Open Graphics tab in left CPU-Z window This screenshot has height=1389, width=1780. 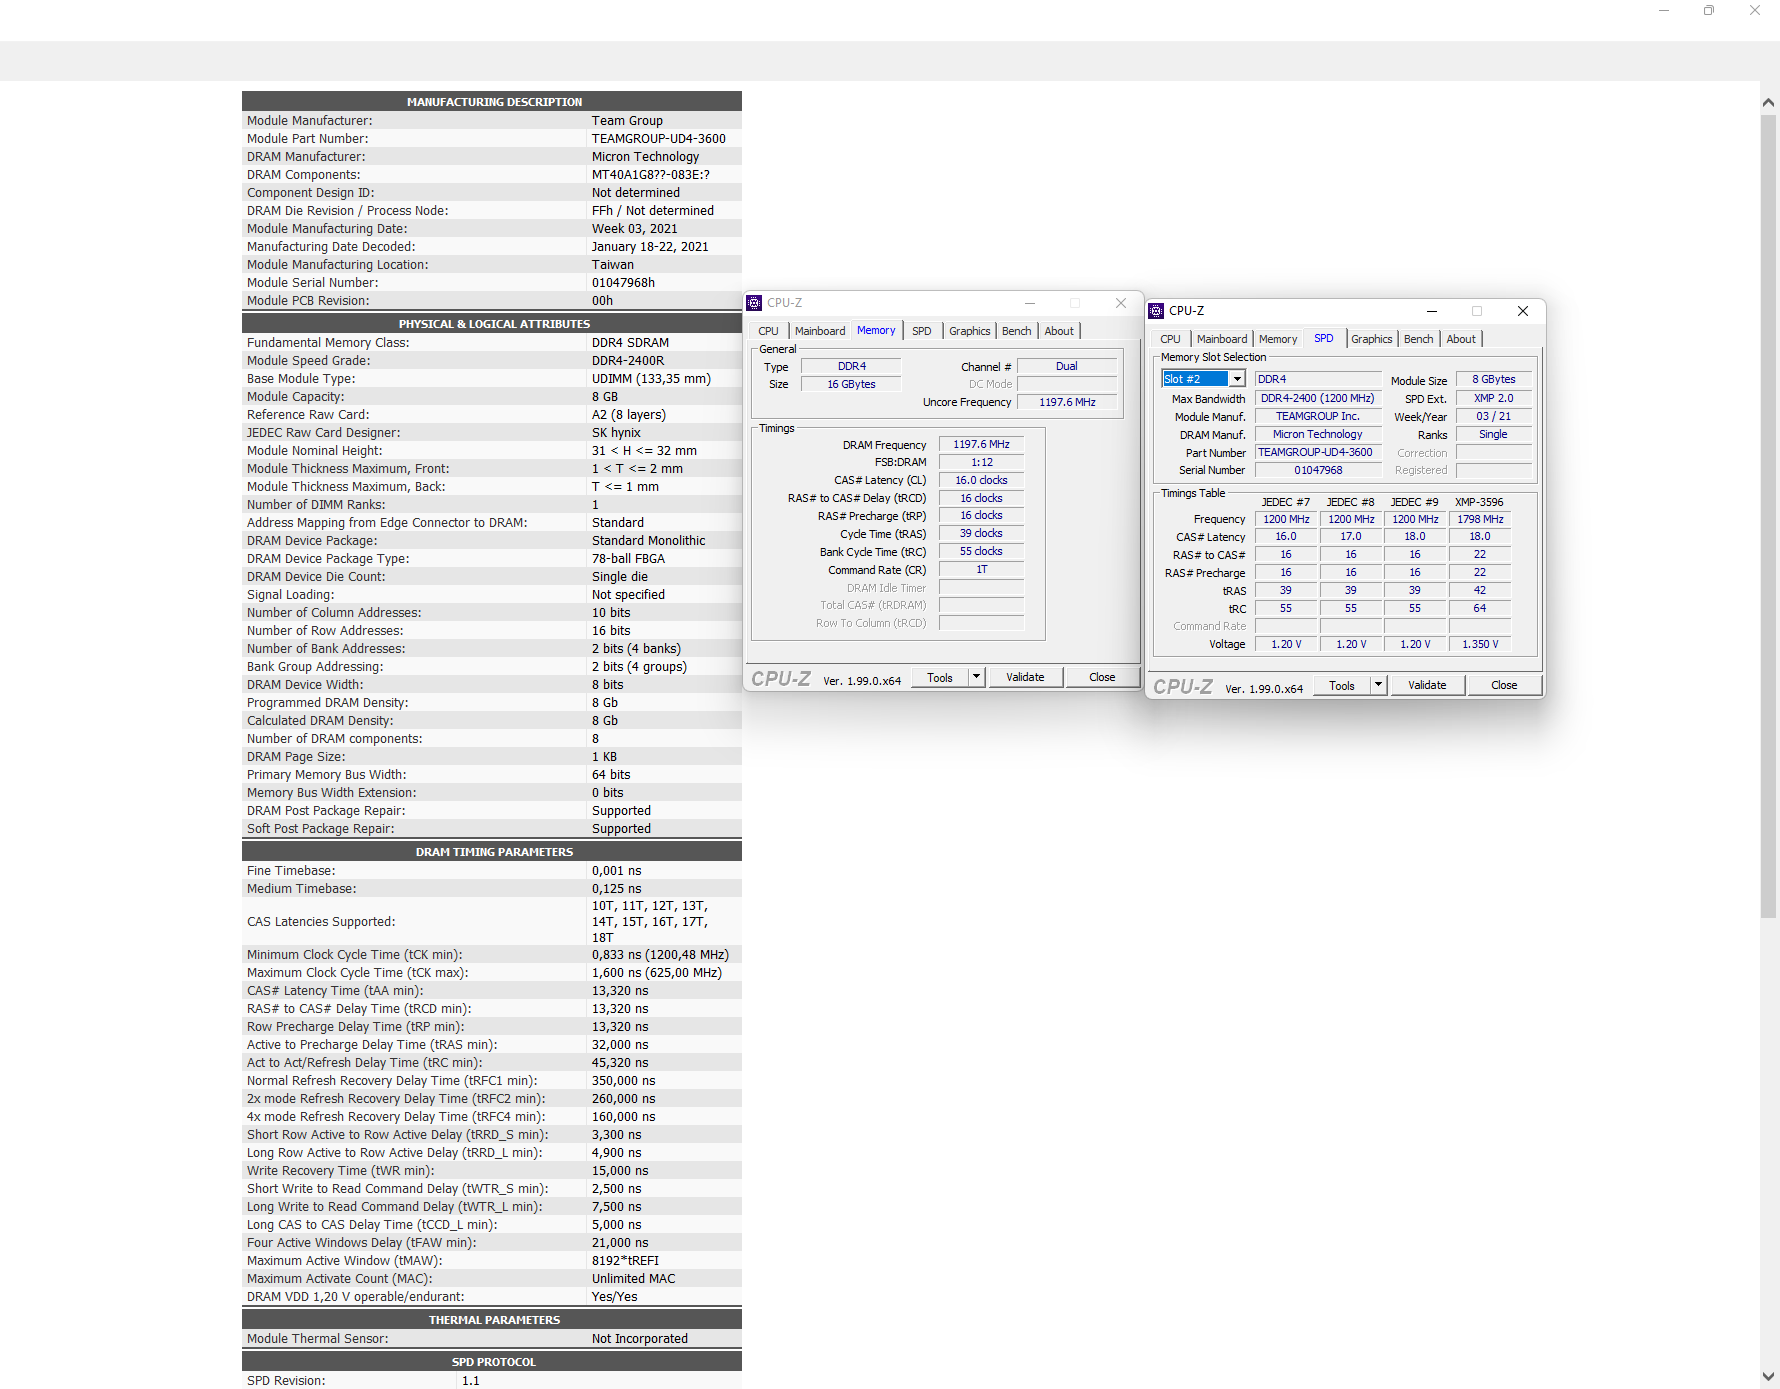(970, 331)
